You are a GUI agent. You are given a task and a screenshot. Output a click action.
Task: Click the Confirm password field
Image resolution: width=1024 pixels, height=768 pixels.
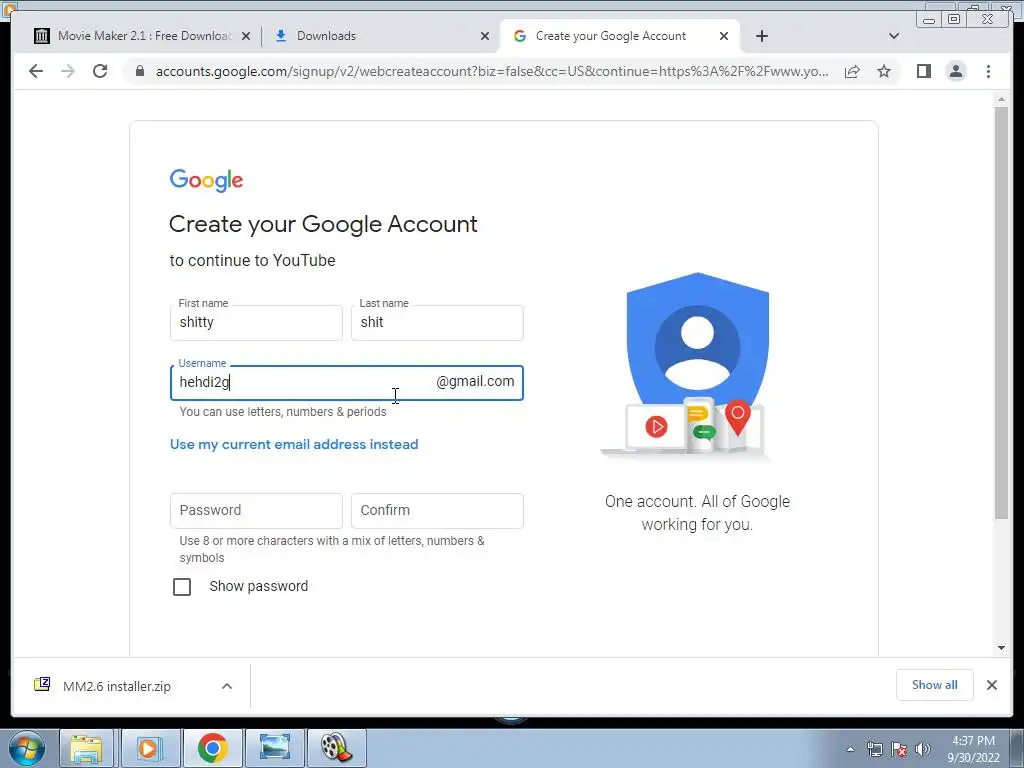437,511
